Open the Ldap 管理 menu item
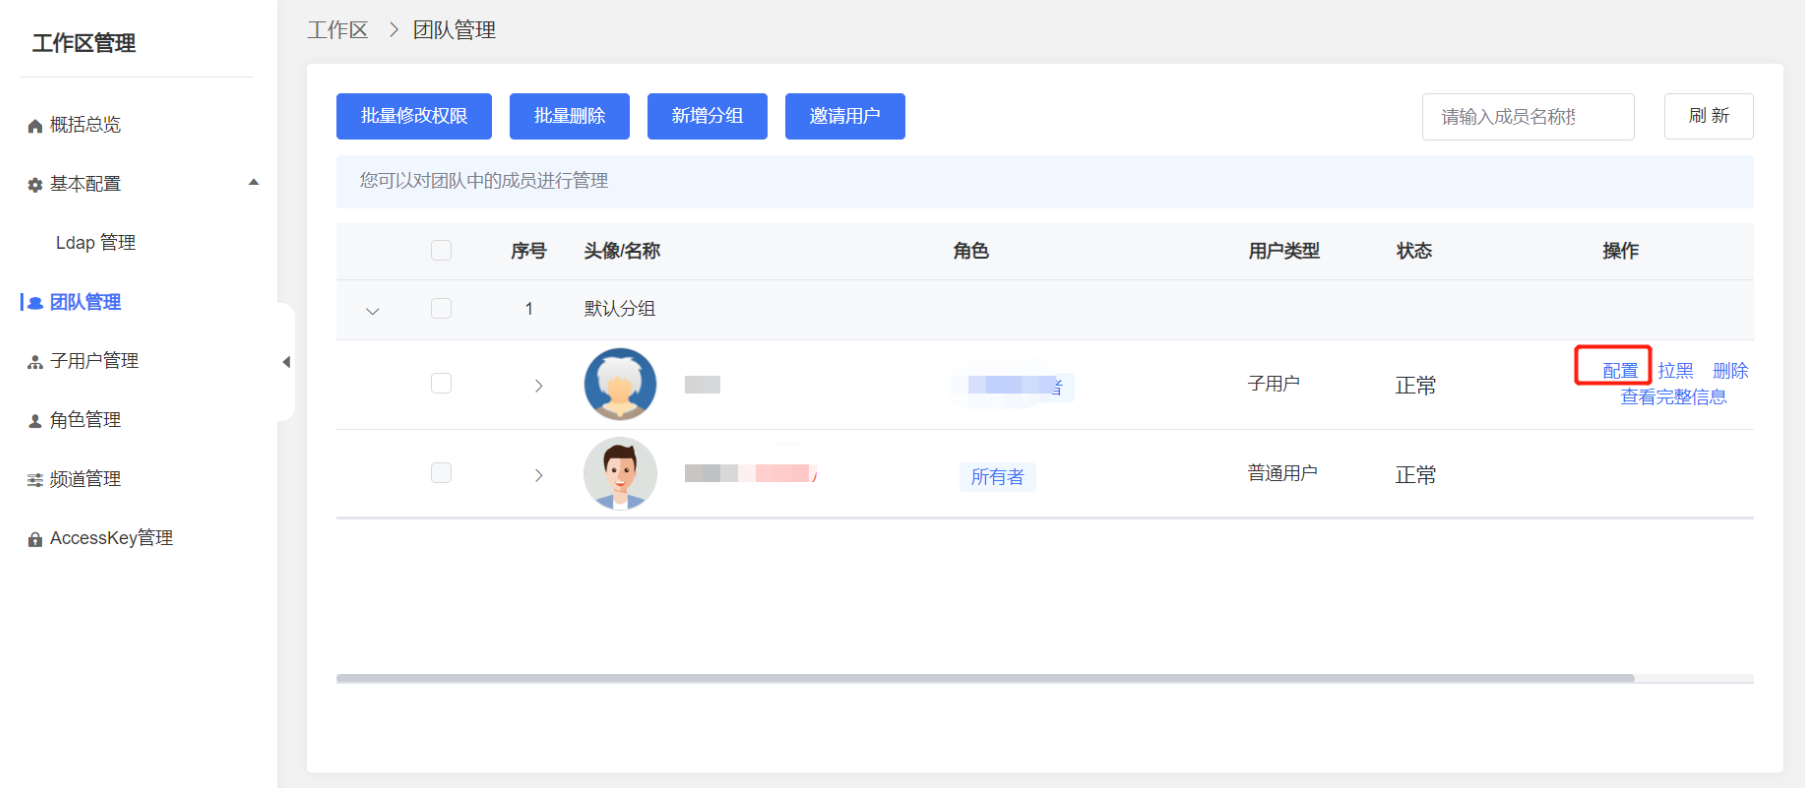The height and width of the screenshot is (788, 1805). (96, 243)
